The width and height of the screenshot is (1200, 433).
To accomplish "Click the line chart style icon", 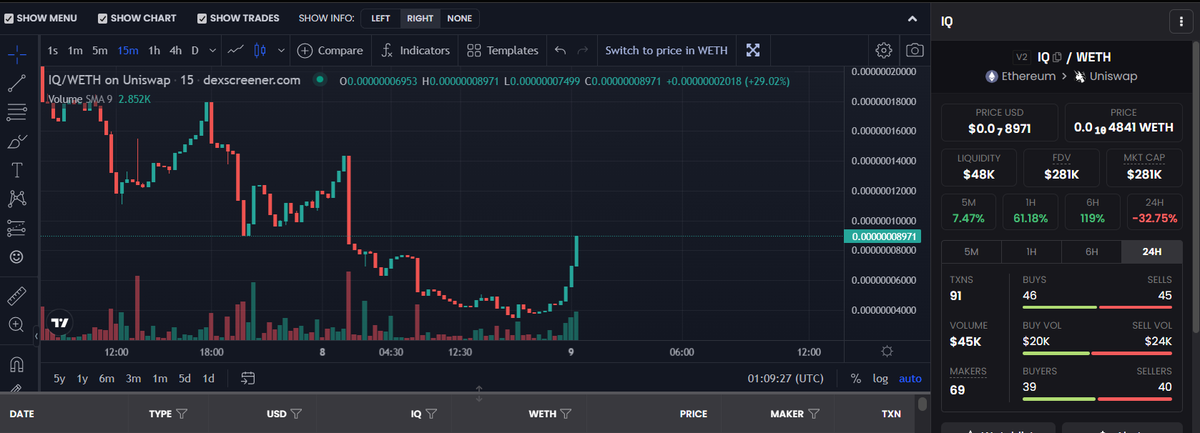I will [x=235, y=50].
